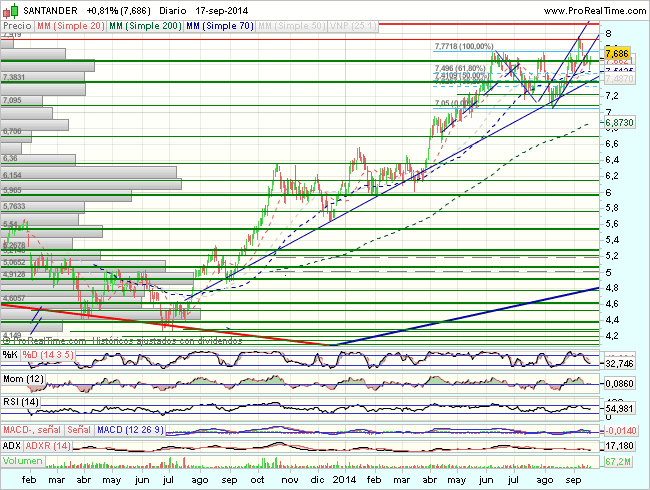Click the volume value 67,2M
The image size is (650, 490).
[x=618, y=461]
